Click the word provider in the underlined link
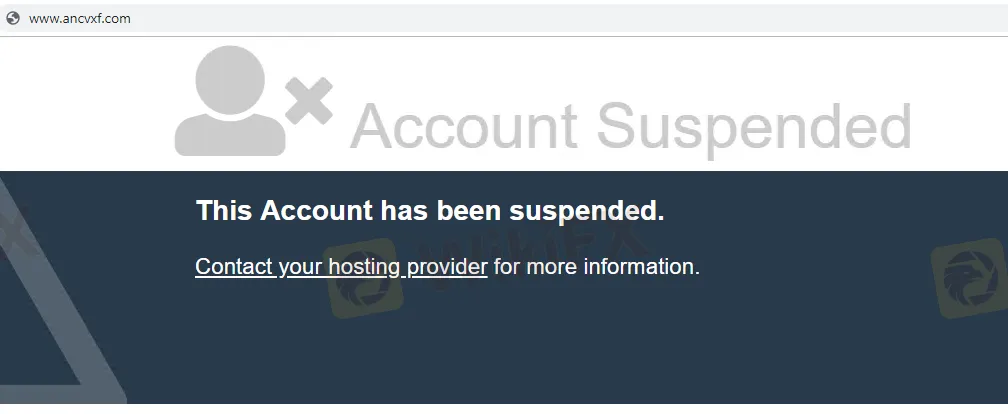 447,266
